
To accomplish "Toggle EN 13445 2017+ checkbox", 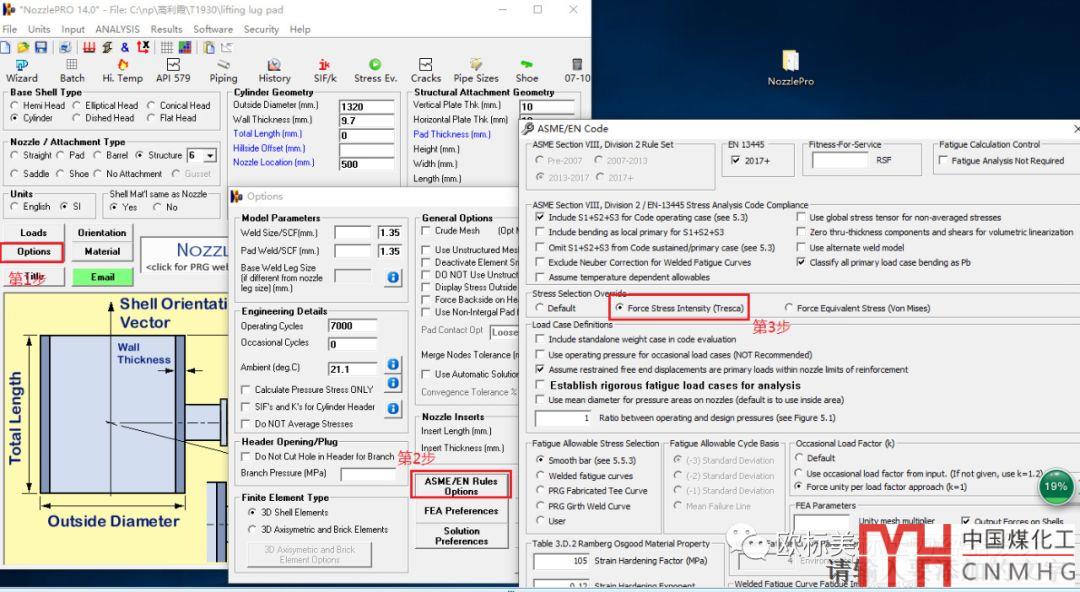I will pyautogui.click(x=736, y=160).
